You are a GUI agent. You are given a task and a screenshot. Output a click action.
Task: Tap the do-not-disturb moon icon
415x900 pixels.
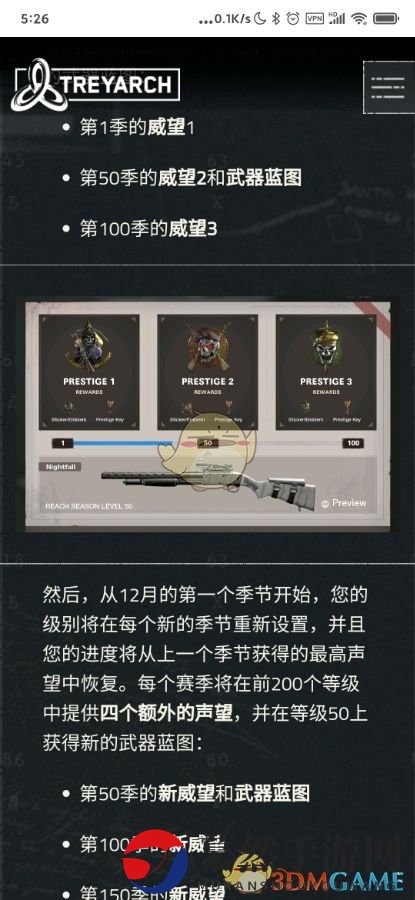[x=259, y=18]
